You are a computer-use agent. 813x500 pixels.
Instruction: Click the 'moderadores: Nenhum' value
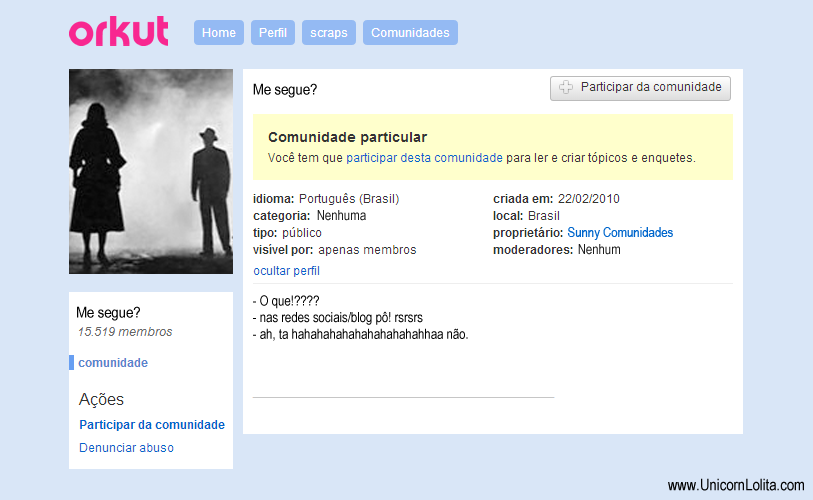click(599, 249)
